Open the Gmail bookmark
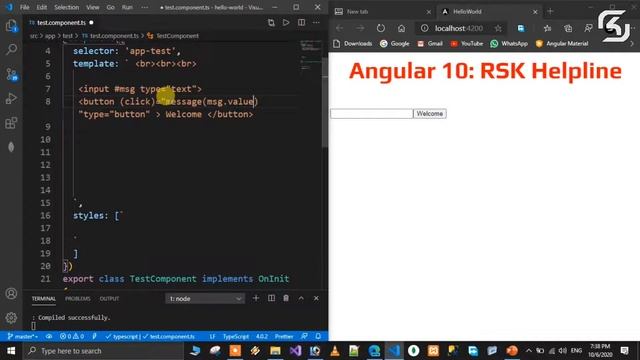640x360 pixels. point(430,44)
